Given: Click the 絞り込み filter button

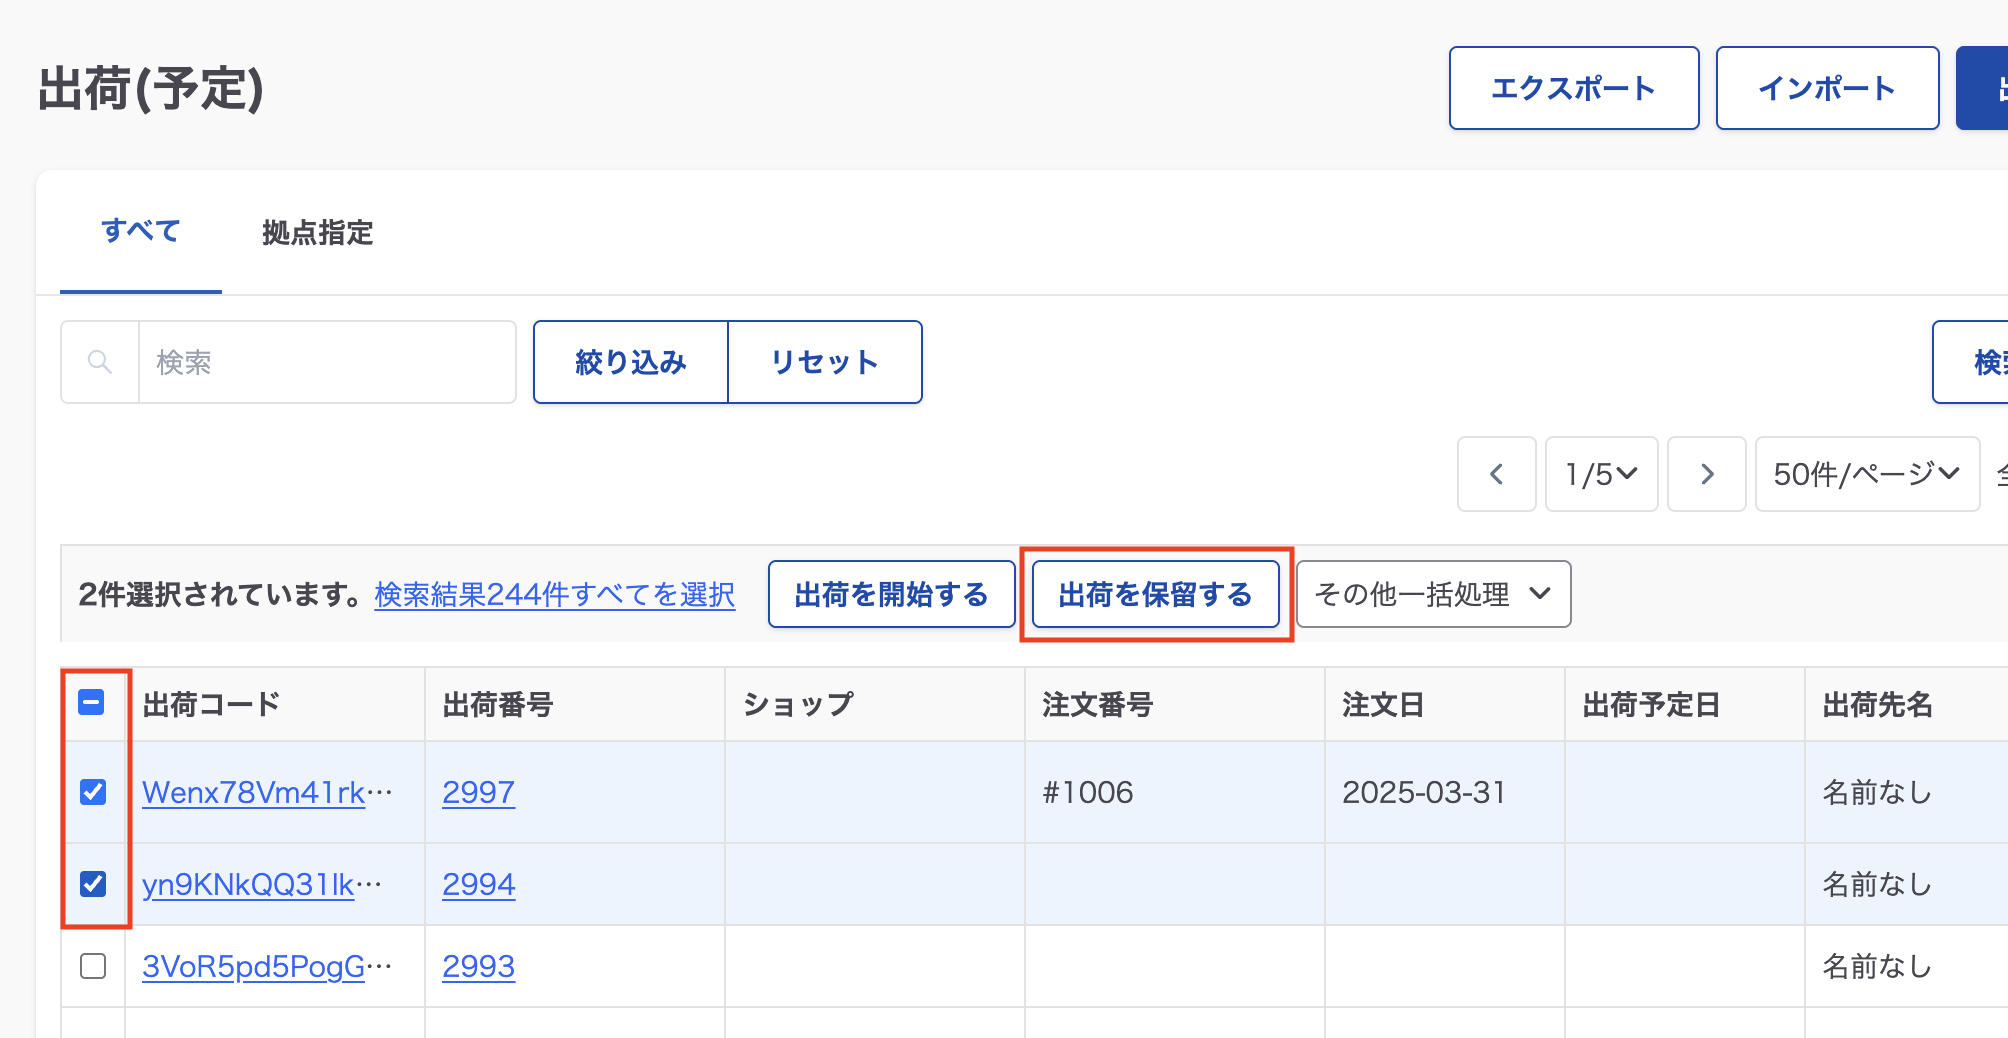Looking at the screenshot, I should point(630,362).
